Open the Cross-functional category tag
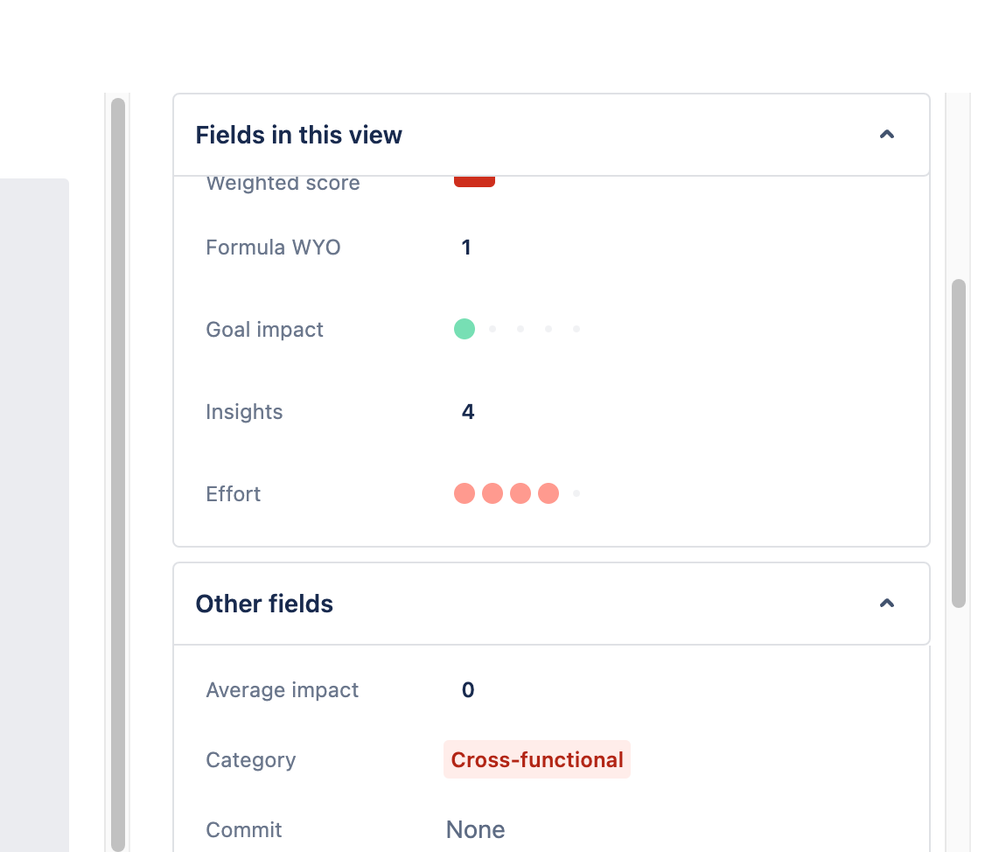 tap(537, 760)
